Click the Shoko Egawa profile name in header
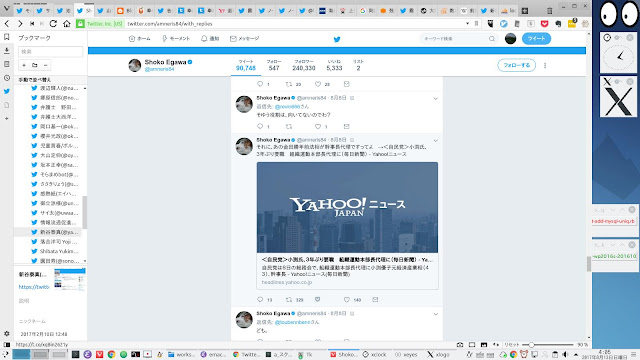 [x=165, y=62]
